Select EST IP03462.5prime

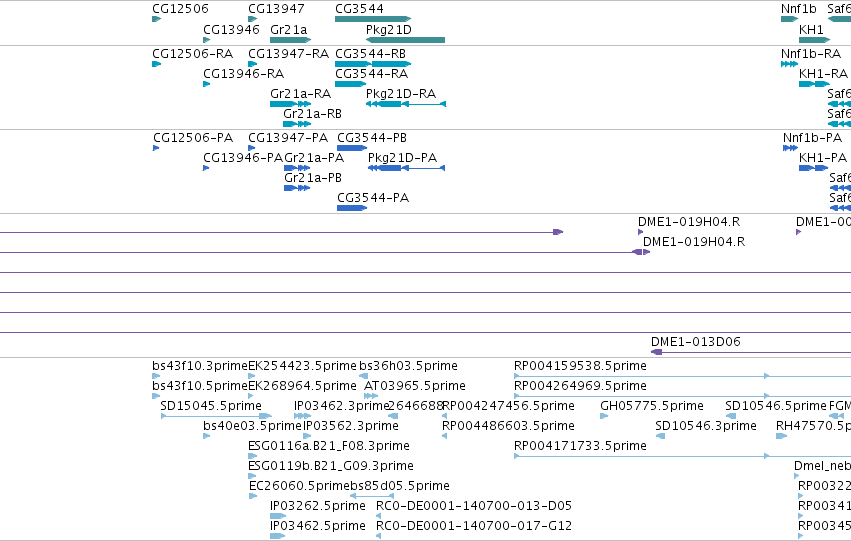(277, 536)
